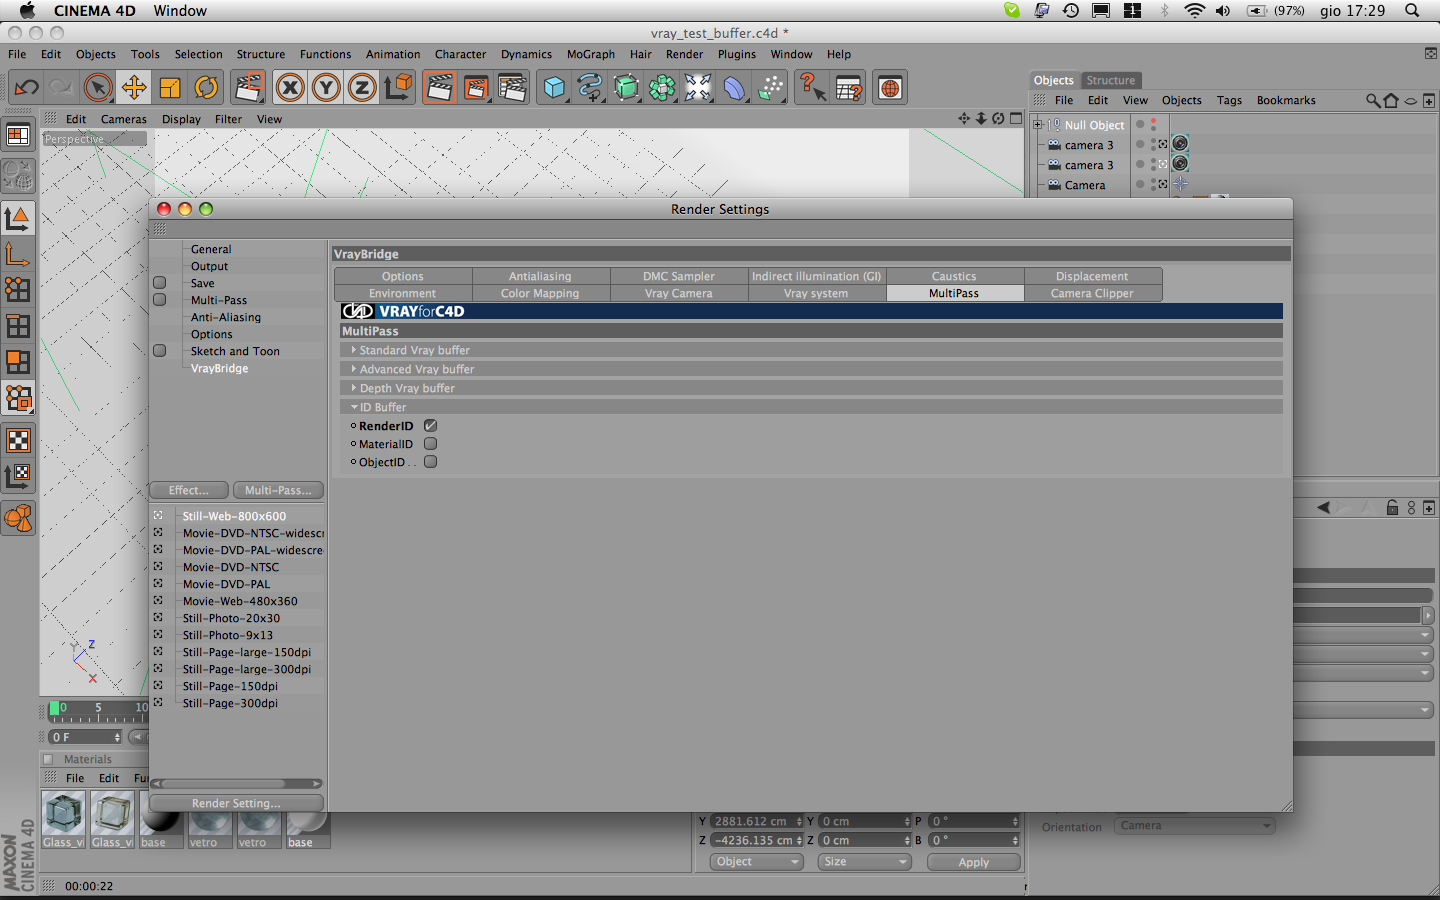Toggle the Y axis lock
1440x900 pixels.
tap(326, 88)
